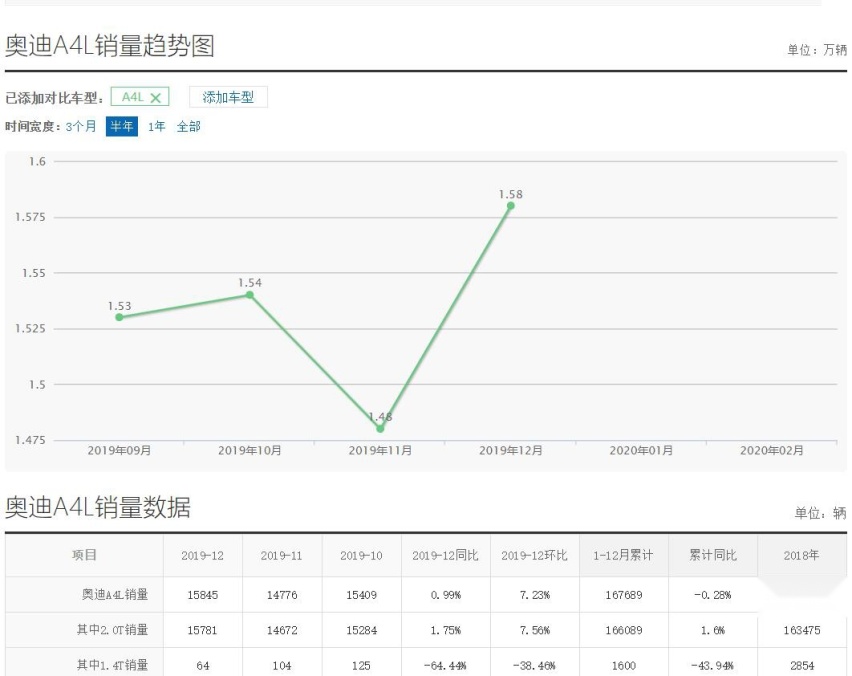The image size is (852, 676).
Task: Click the 项目 column header
Action: (x=84, y=555)
